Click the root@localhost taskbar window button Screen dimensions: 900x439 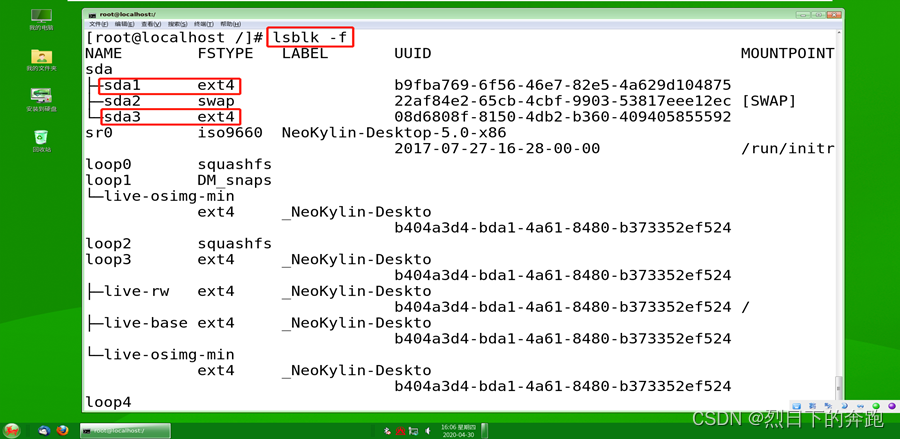click(125, 430)
